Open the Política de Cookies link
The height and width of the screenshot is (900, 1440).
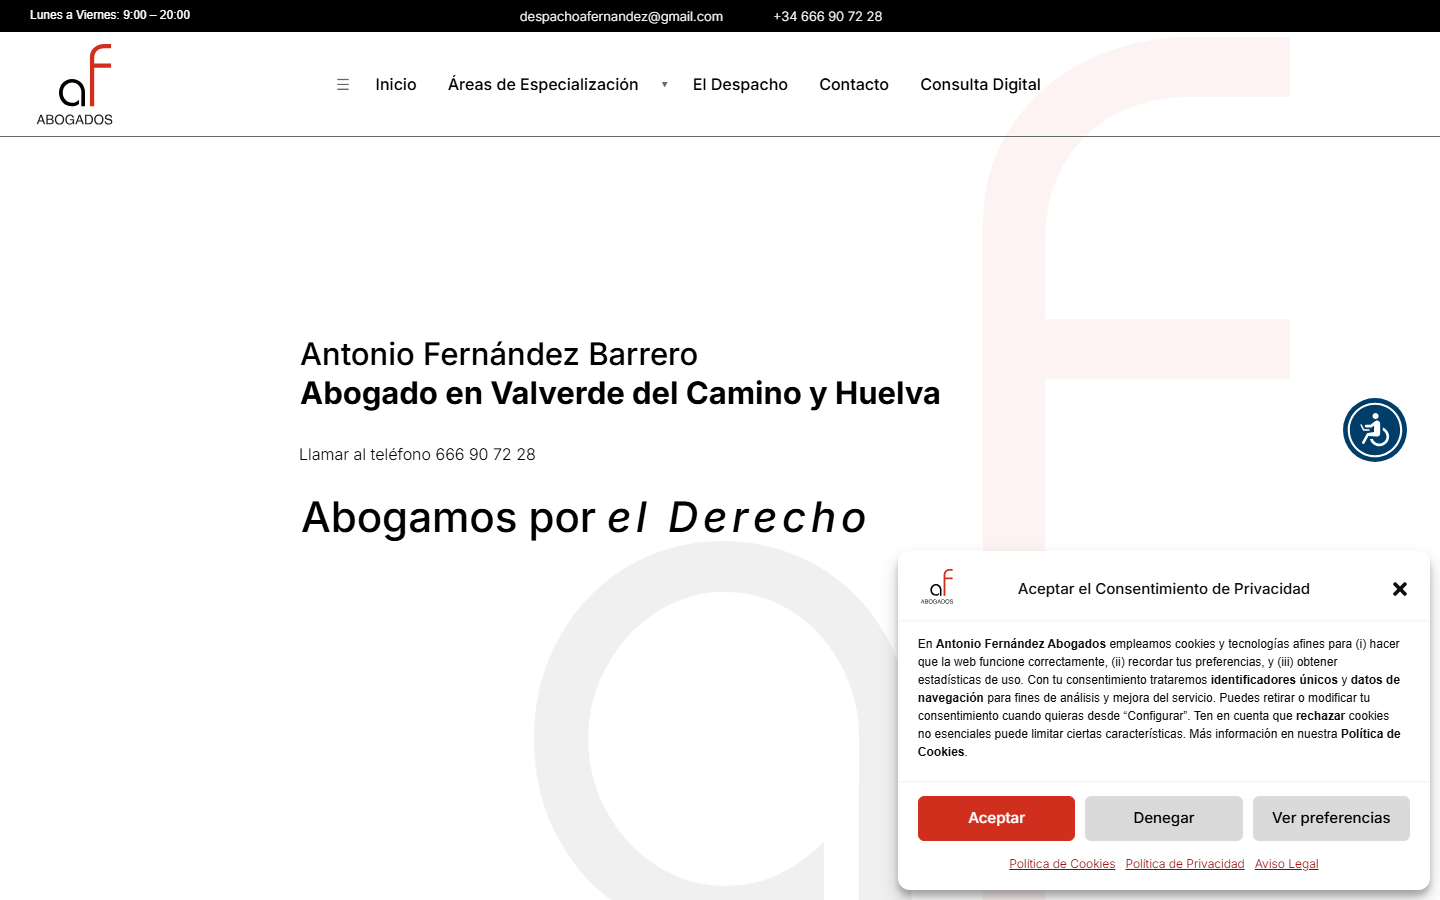pos(1062,864)
